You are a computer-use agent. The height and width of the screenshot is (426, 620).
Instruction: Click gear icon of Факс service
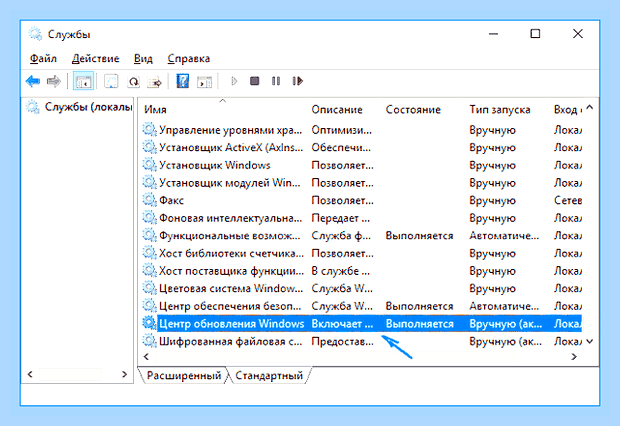[149, 200]
